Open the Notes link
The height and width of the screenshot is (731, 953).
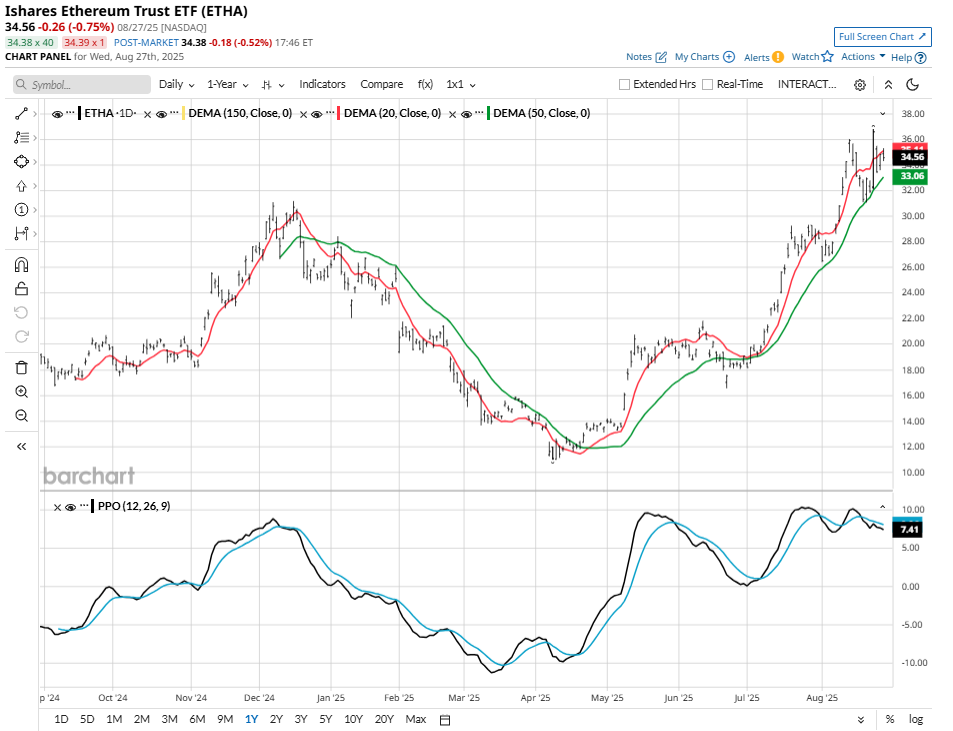pyautogui.click(x=646, y=57)
